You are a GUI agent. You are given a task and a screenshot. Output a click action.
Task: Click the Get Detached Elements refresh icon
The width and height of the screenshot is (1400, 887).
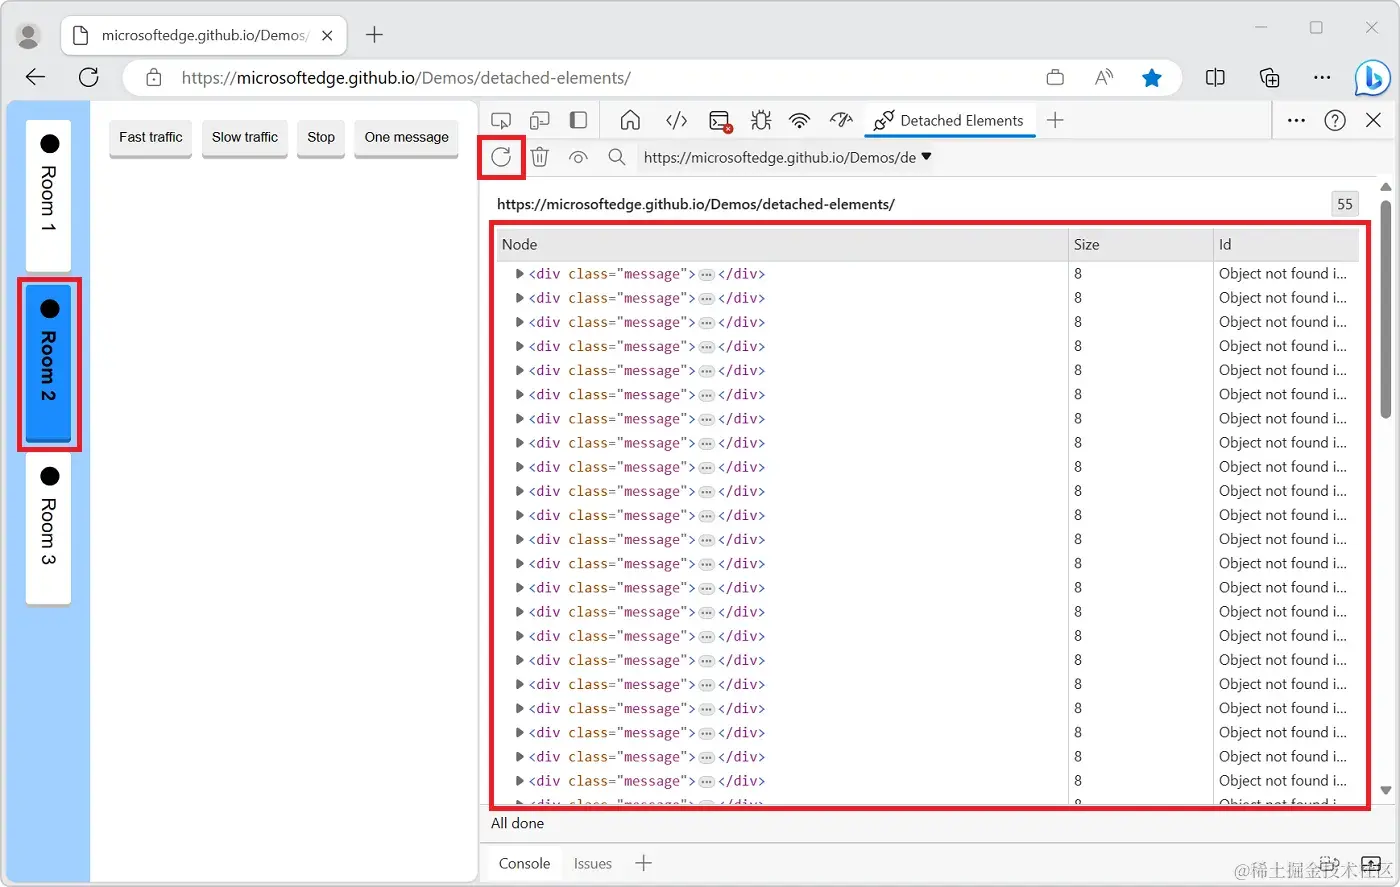click(x=501, y=157)
